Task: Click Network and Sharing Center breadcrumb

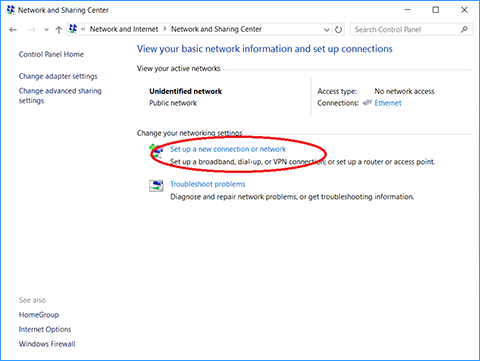Action: [216, 29]
